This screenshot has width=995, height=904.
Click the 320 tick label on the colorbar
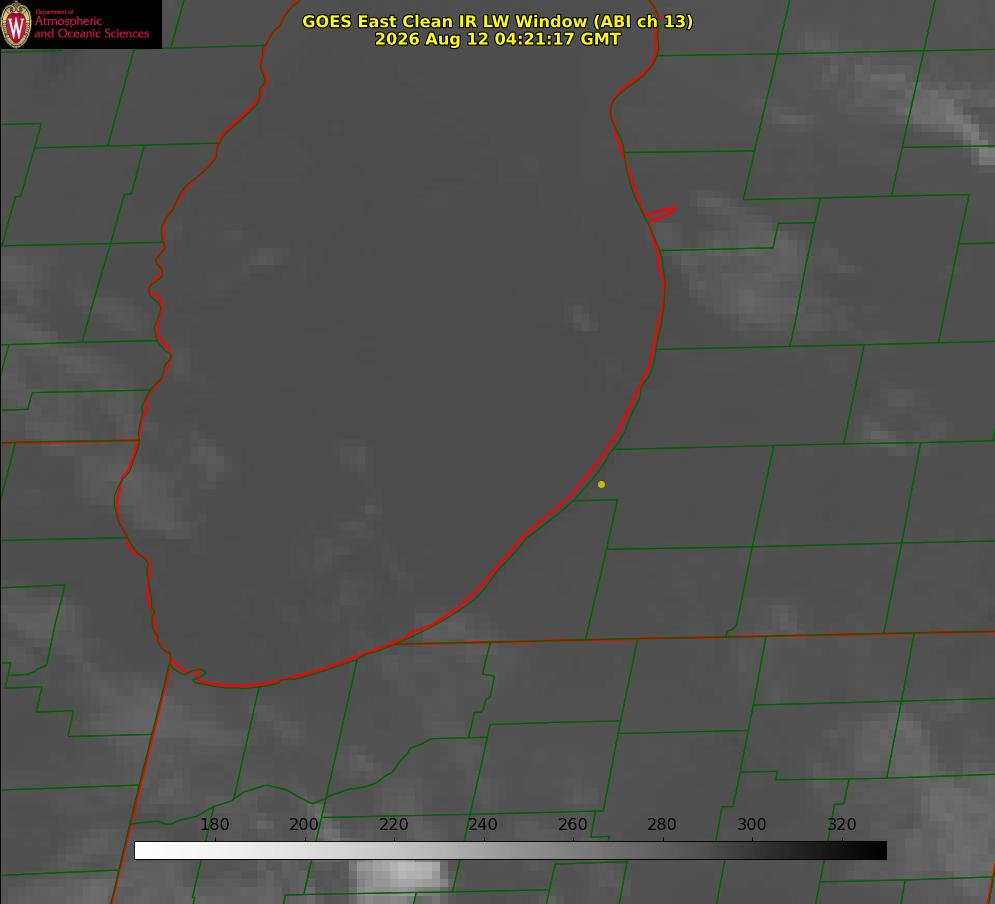pos(842,824)
